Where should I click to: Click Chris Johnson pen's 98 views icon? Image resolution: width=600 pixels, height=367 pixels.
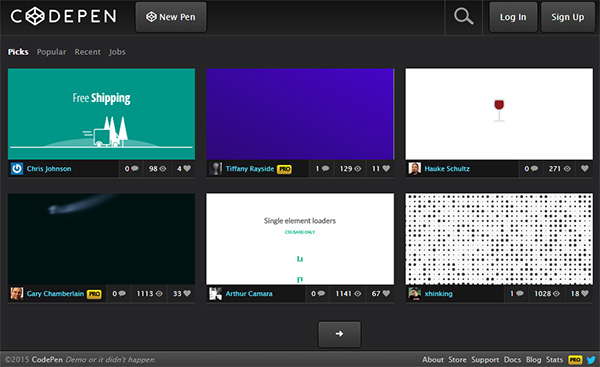(163, 169)
